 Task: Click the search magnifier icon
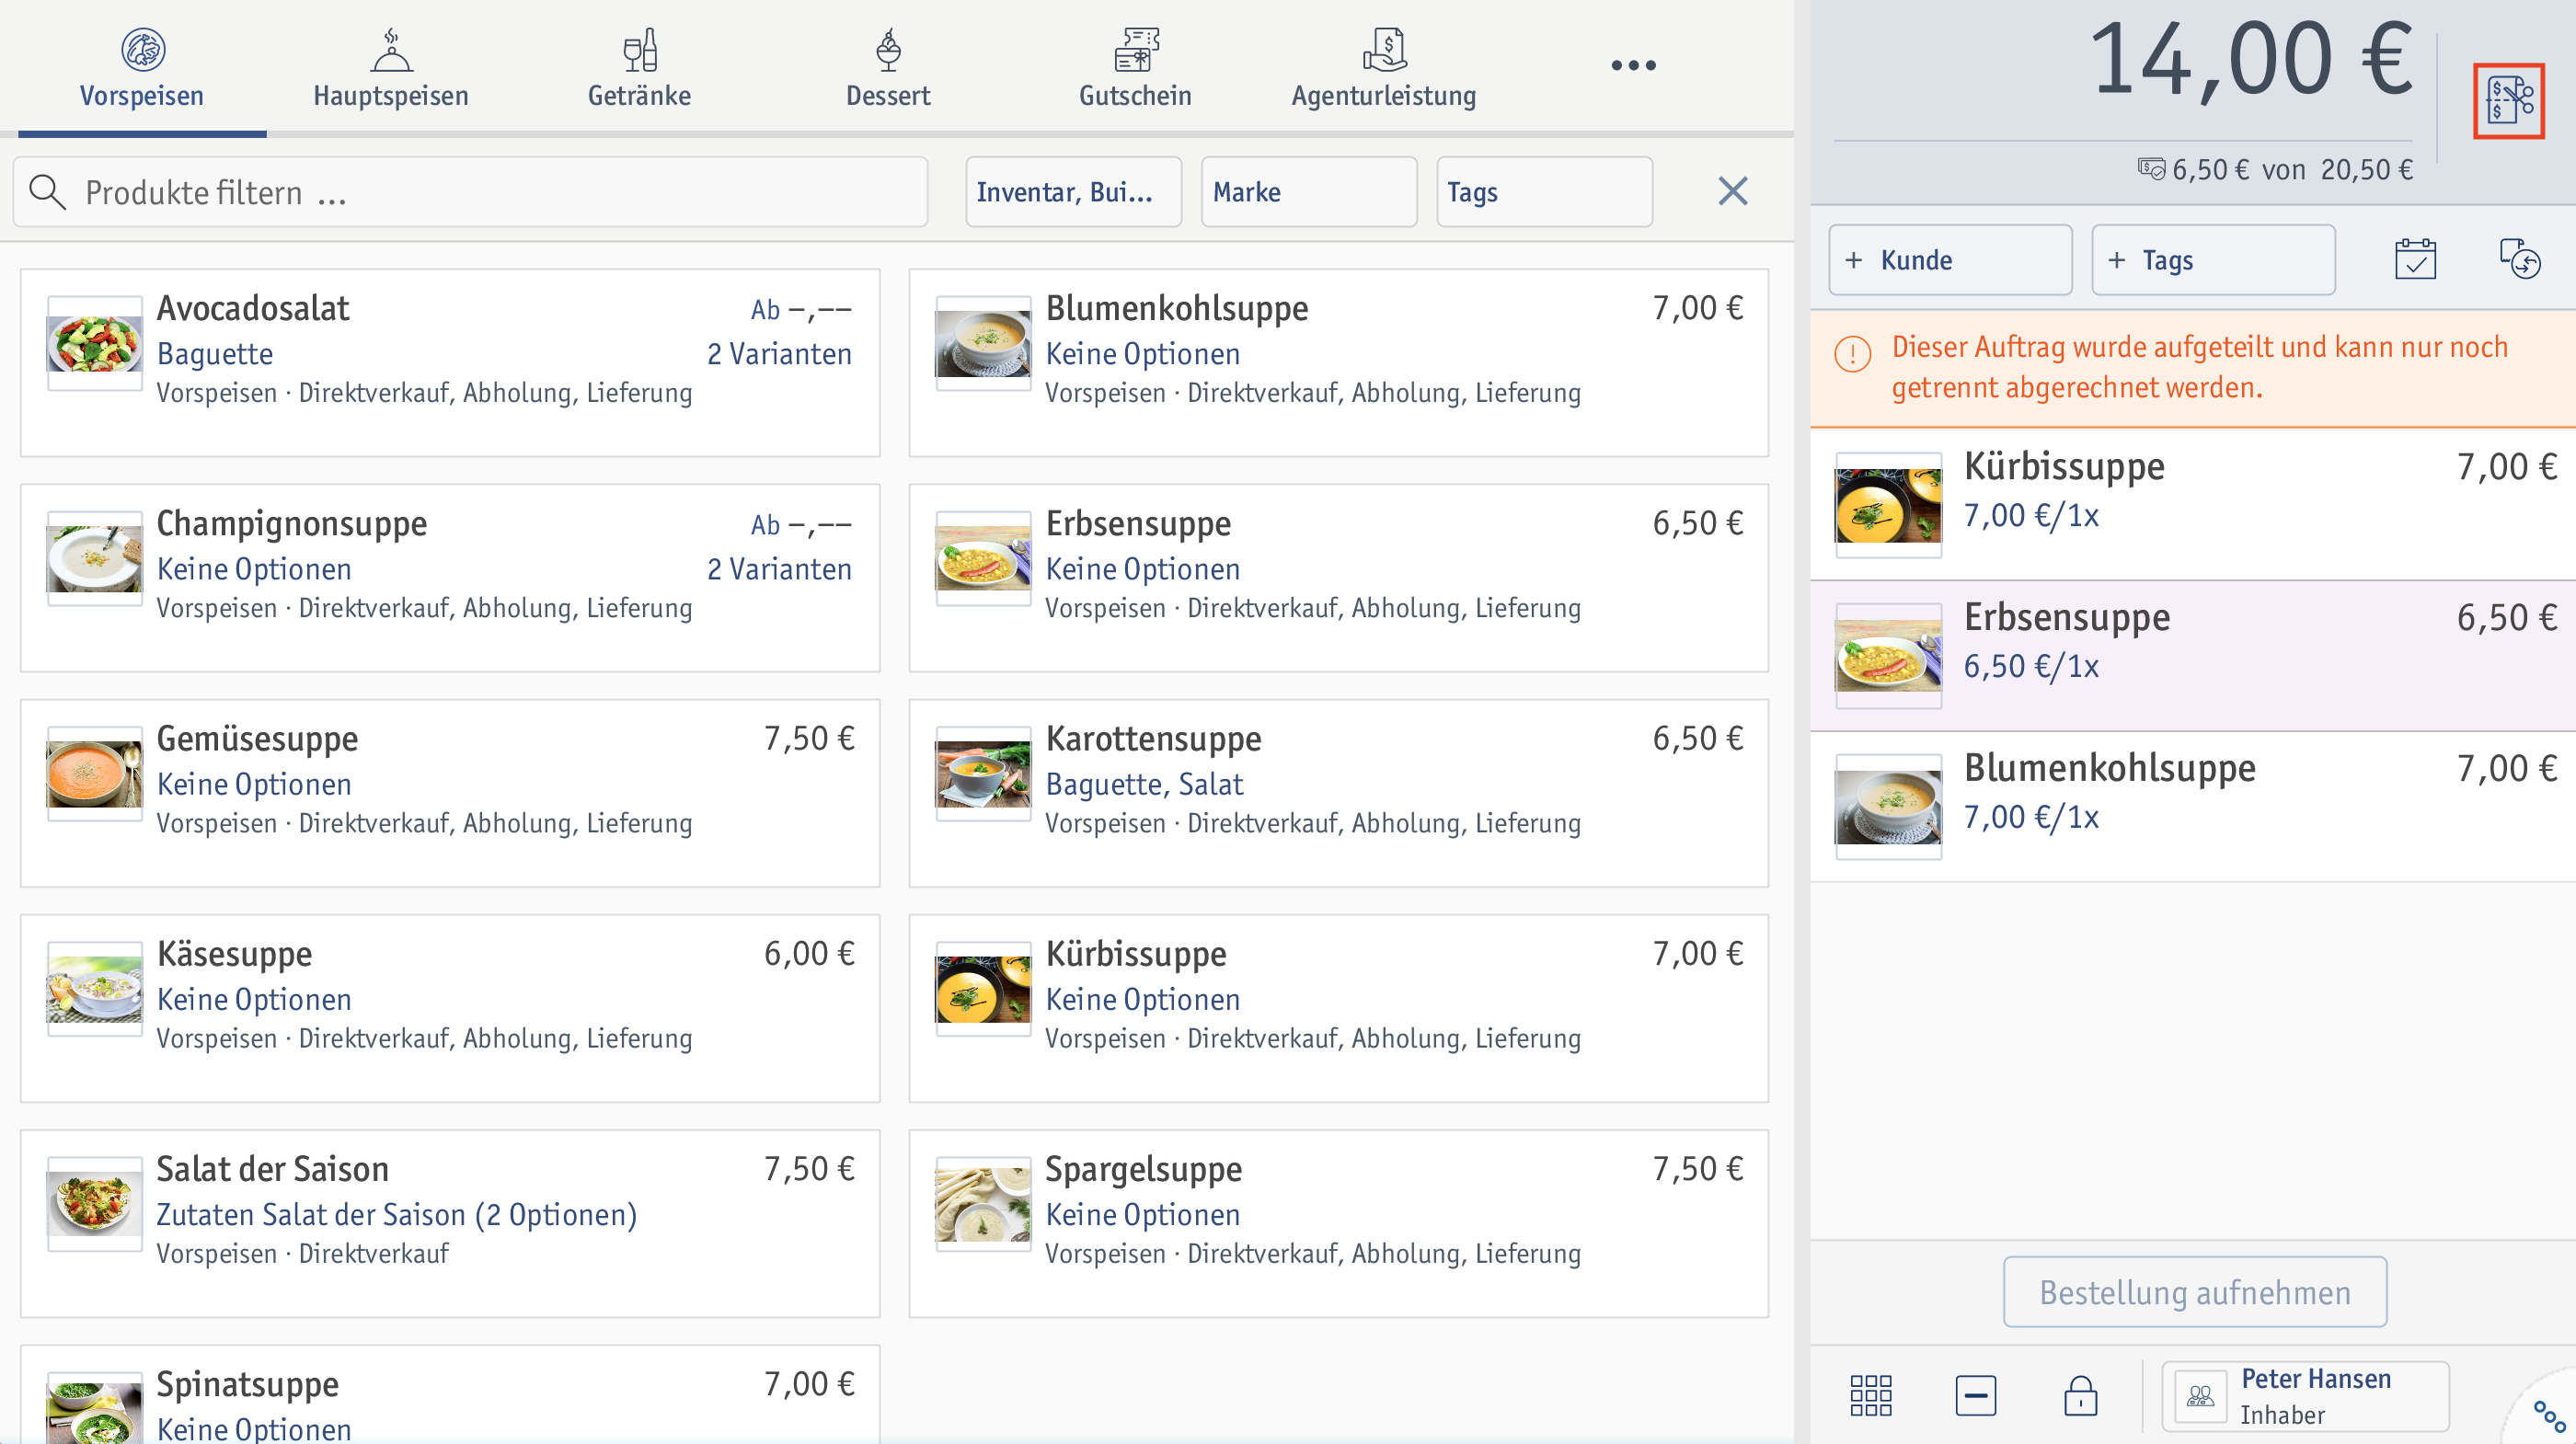coord(47,191)
